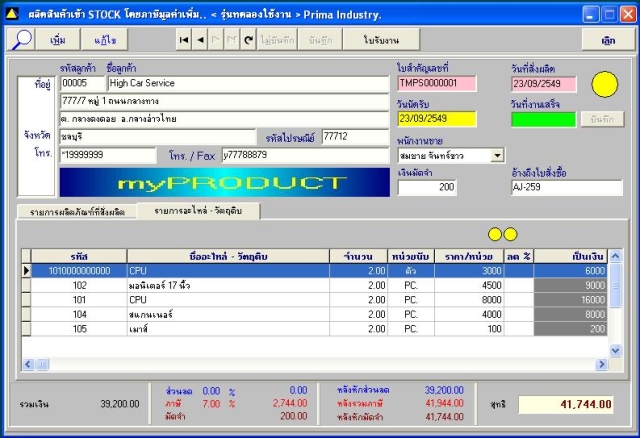Image resolution: width=640 pixels, height=438 pixels.
Task: Go to the first record navigation arrow
Action: tap(184, 40)
